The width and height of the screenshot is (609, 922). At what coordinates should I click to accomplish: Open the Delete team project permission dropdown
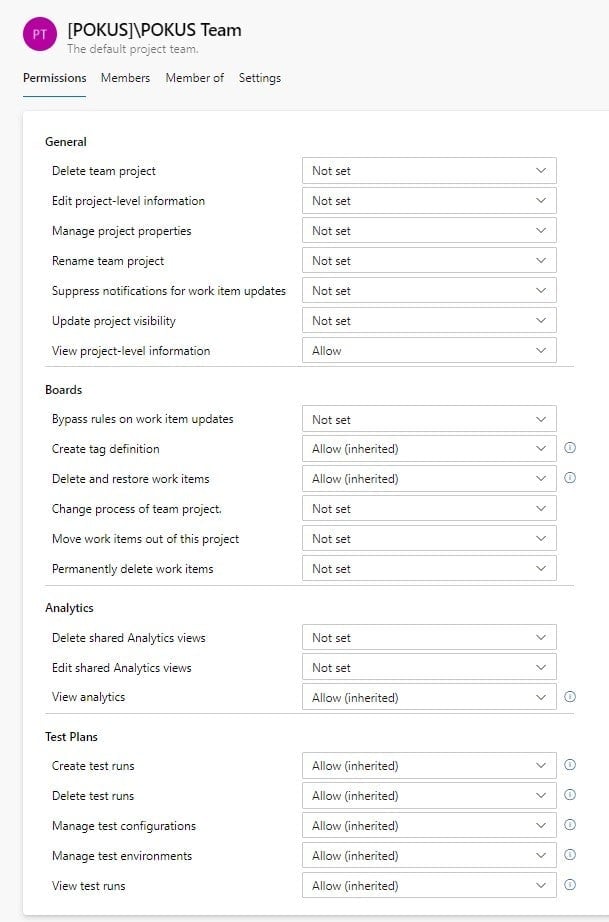(x=428, y=171)
